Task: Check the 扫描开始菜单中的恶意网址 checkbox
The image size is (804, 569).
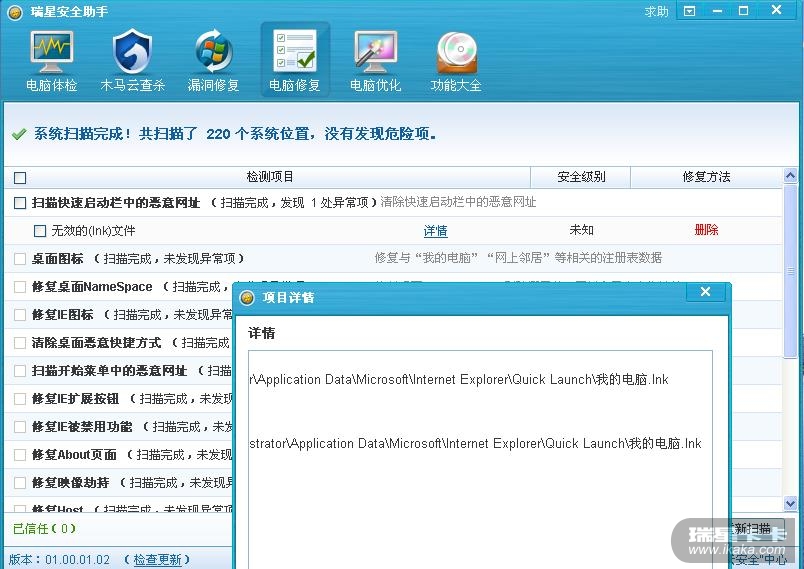Action: point(20,371)
